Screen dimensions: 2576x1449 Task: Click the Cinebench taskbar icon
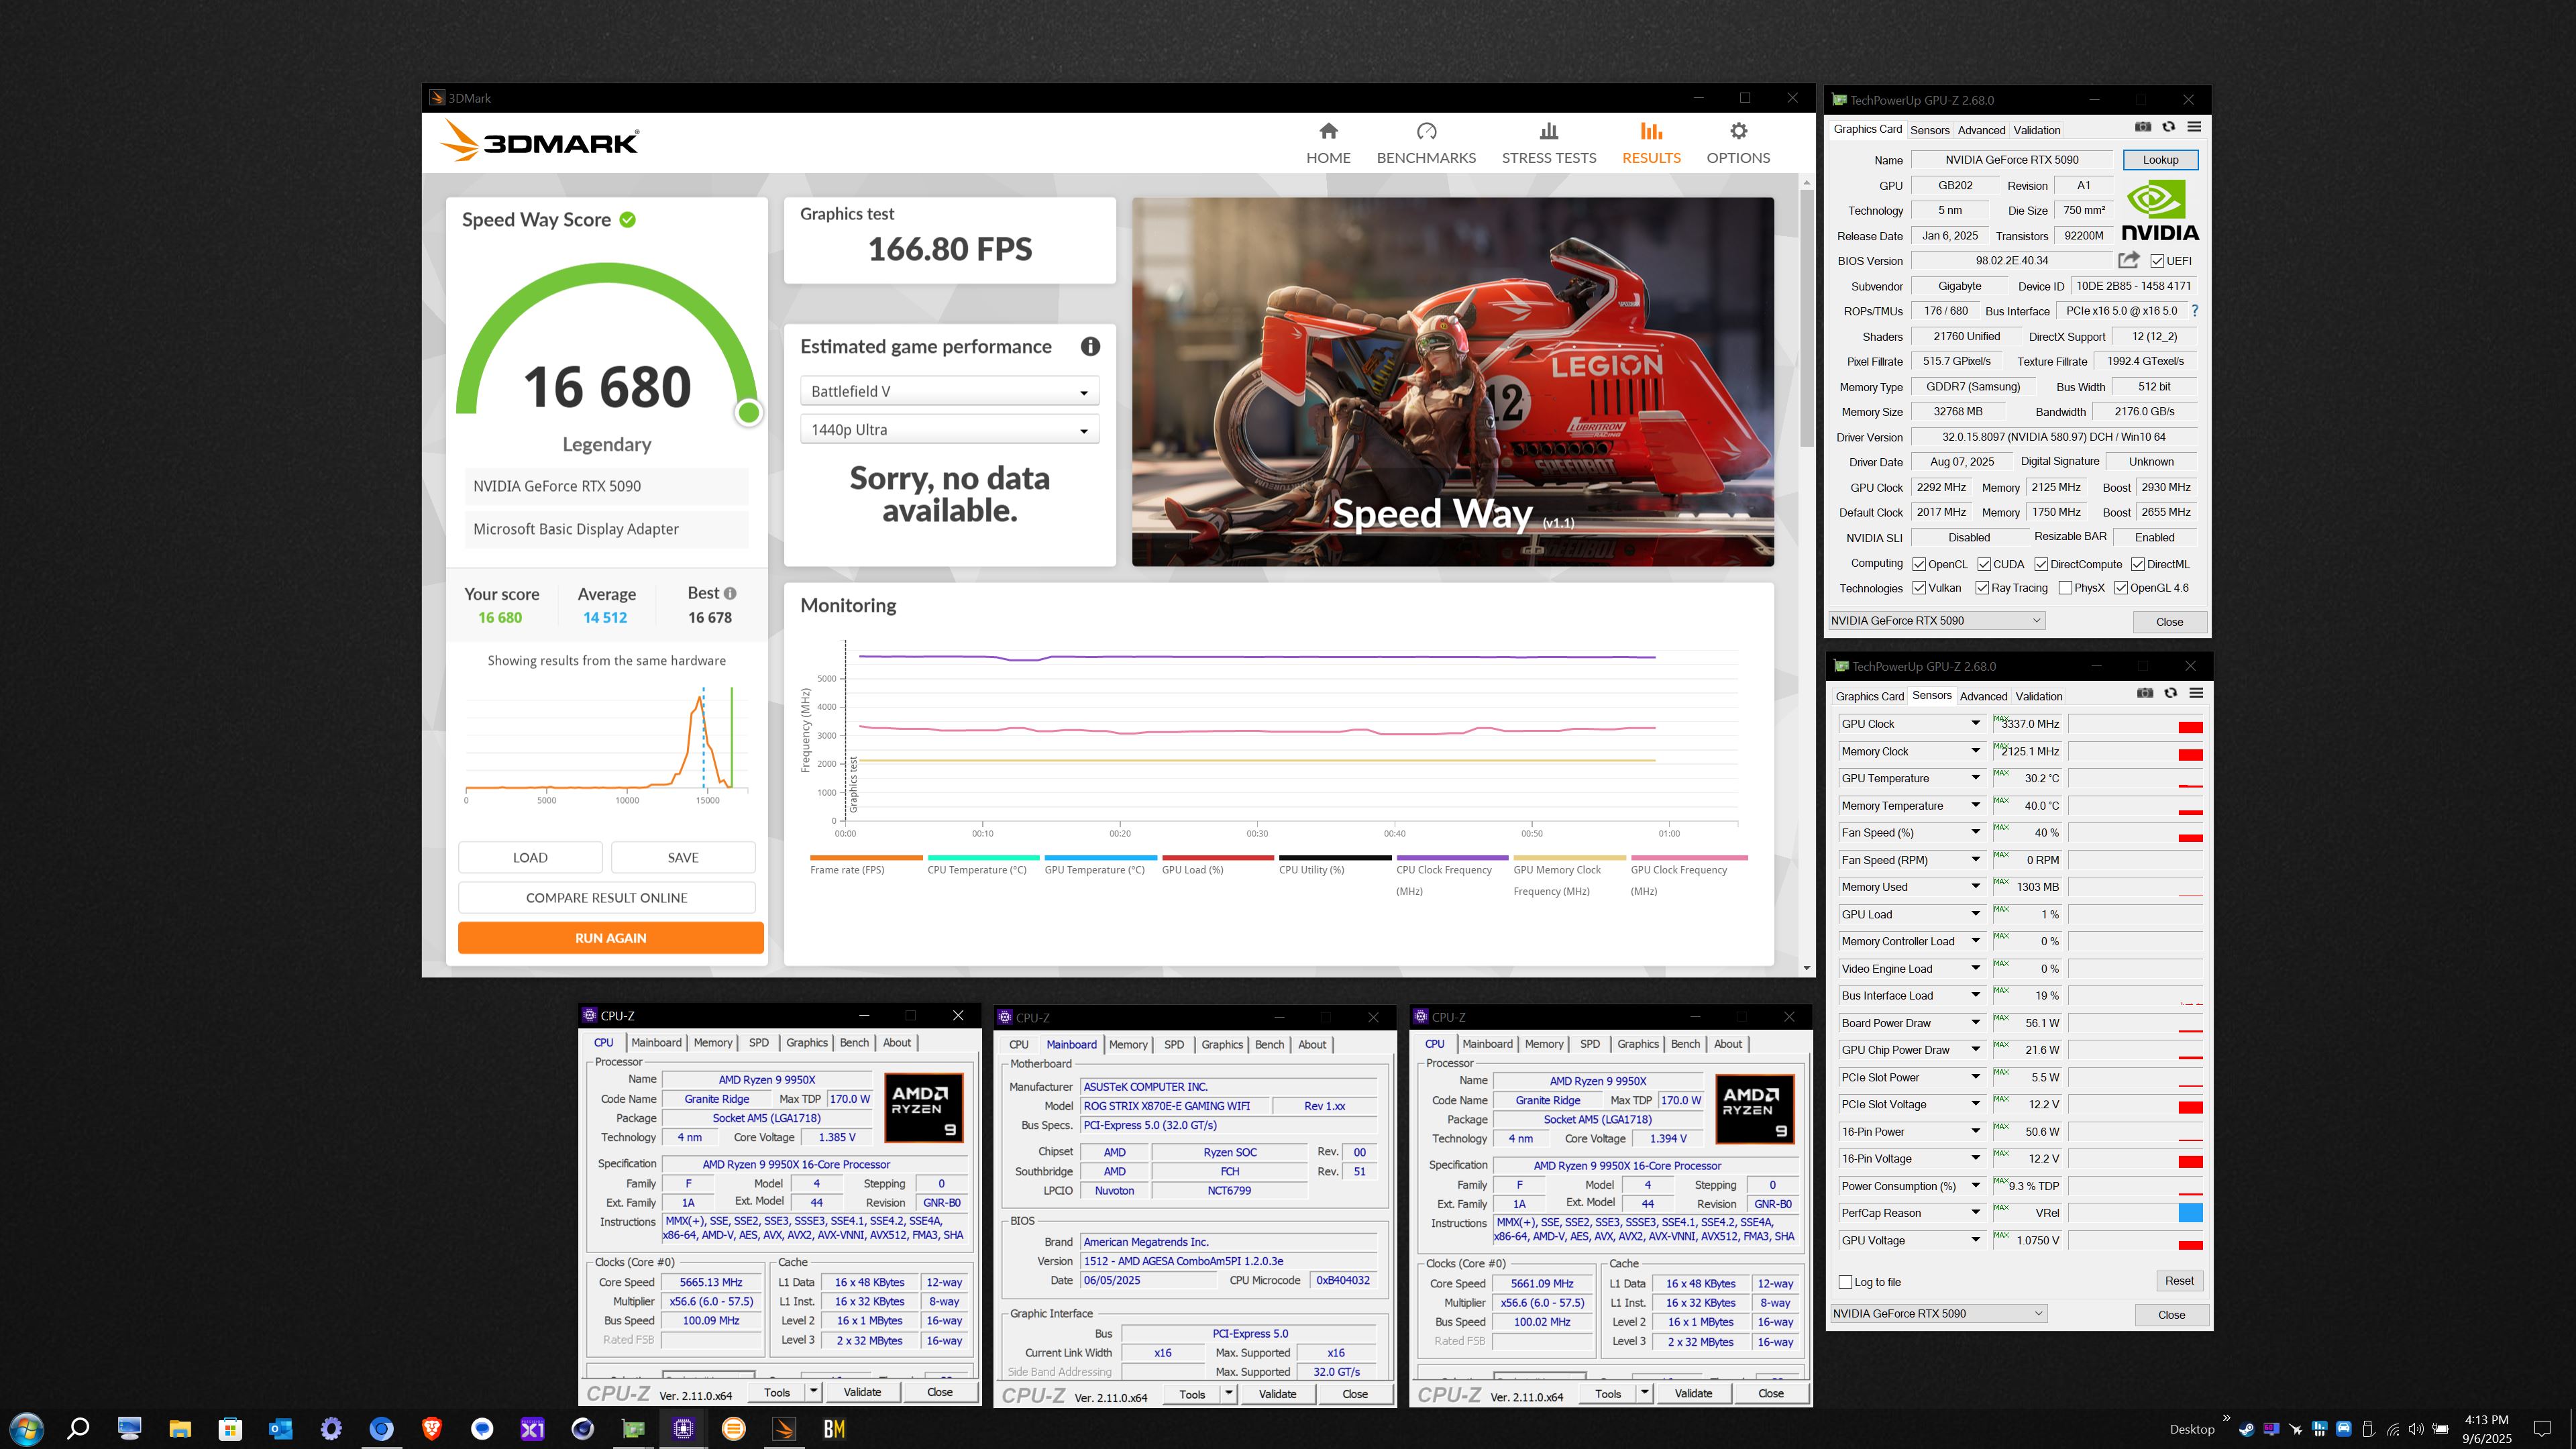pyautogui.click(x=582, y=1428)
